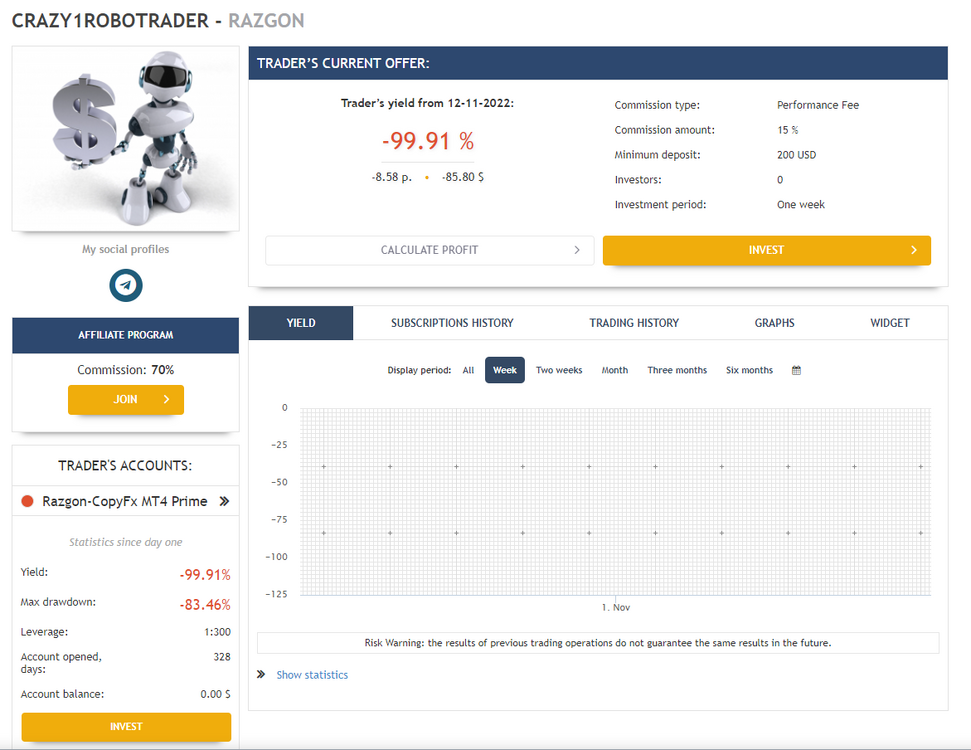Select the Six months display period
This screenshot has width=971, height=750.
[749, 370]
